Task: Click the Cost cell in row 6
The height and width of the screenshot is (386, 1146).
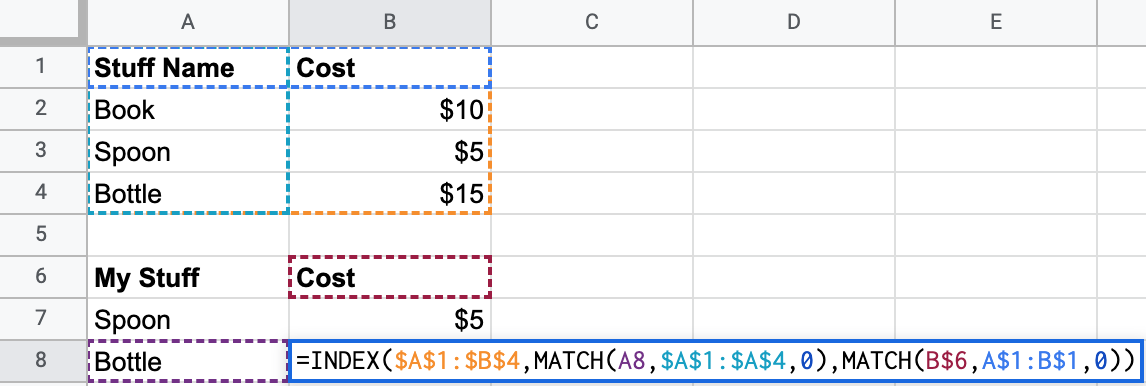Action: point(390,277)
